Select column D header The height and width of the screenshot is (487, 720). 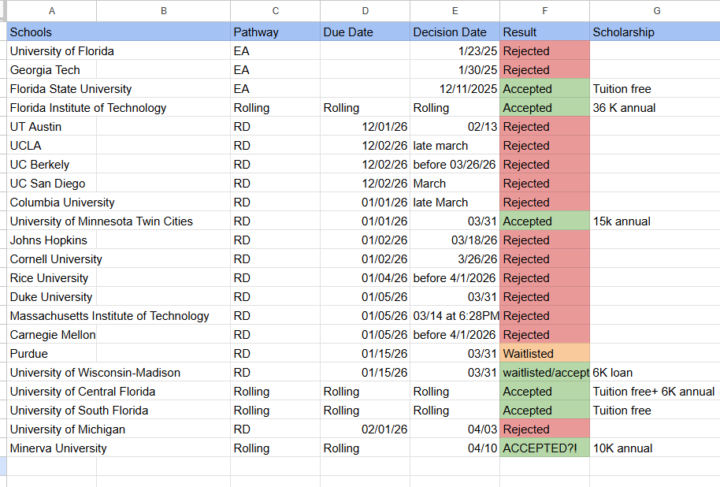pyautogui.click(x=365, y=11)
